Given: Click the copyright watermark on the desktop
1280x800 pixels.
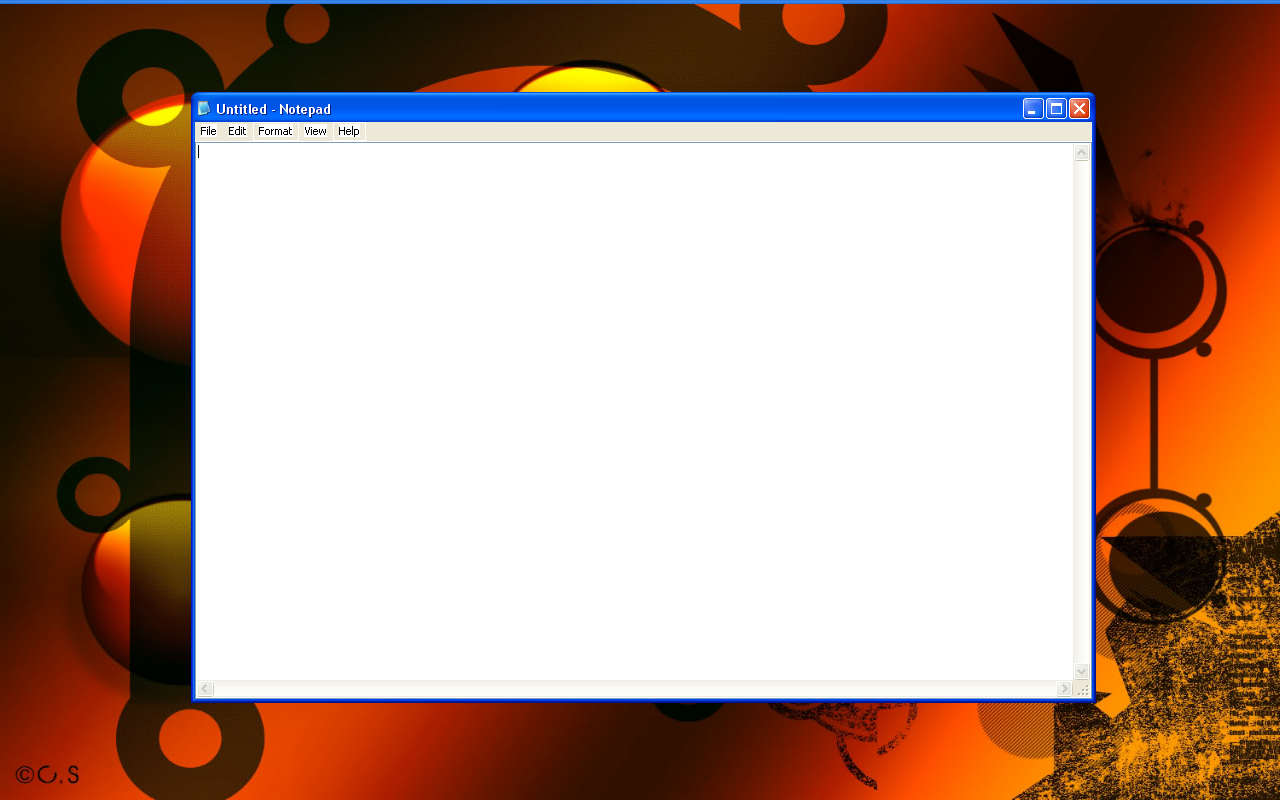Looking at the screenshot, I should tap(45, 773).
